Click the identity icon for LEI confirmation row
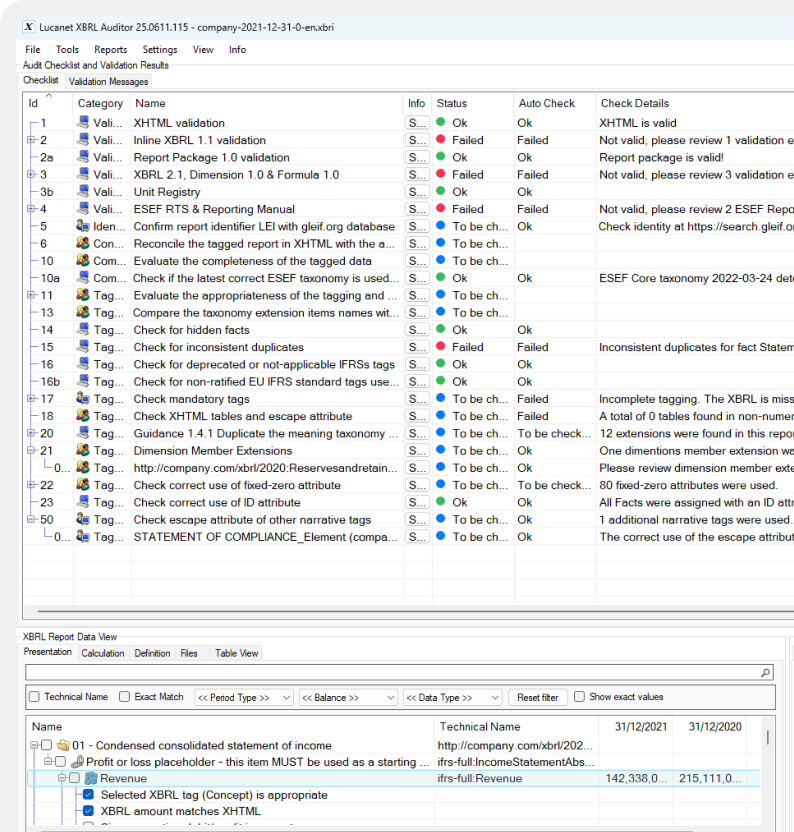 point(84,227)
